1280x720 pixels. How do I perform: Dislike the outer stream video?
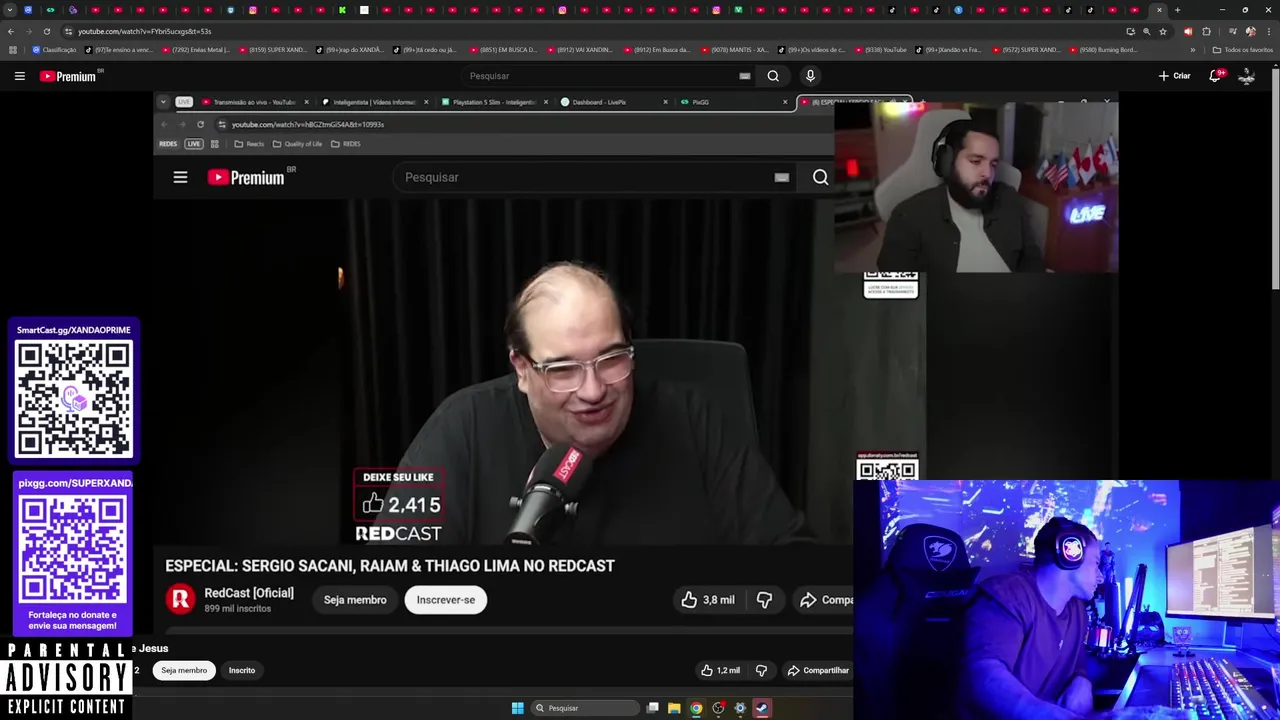[x=761, y=670]
